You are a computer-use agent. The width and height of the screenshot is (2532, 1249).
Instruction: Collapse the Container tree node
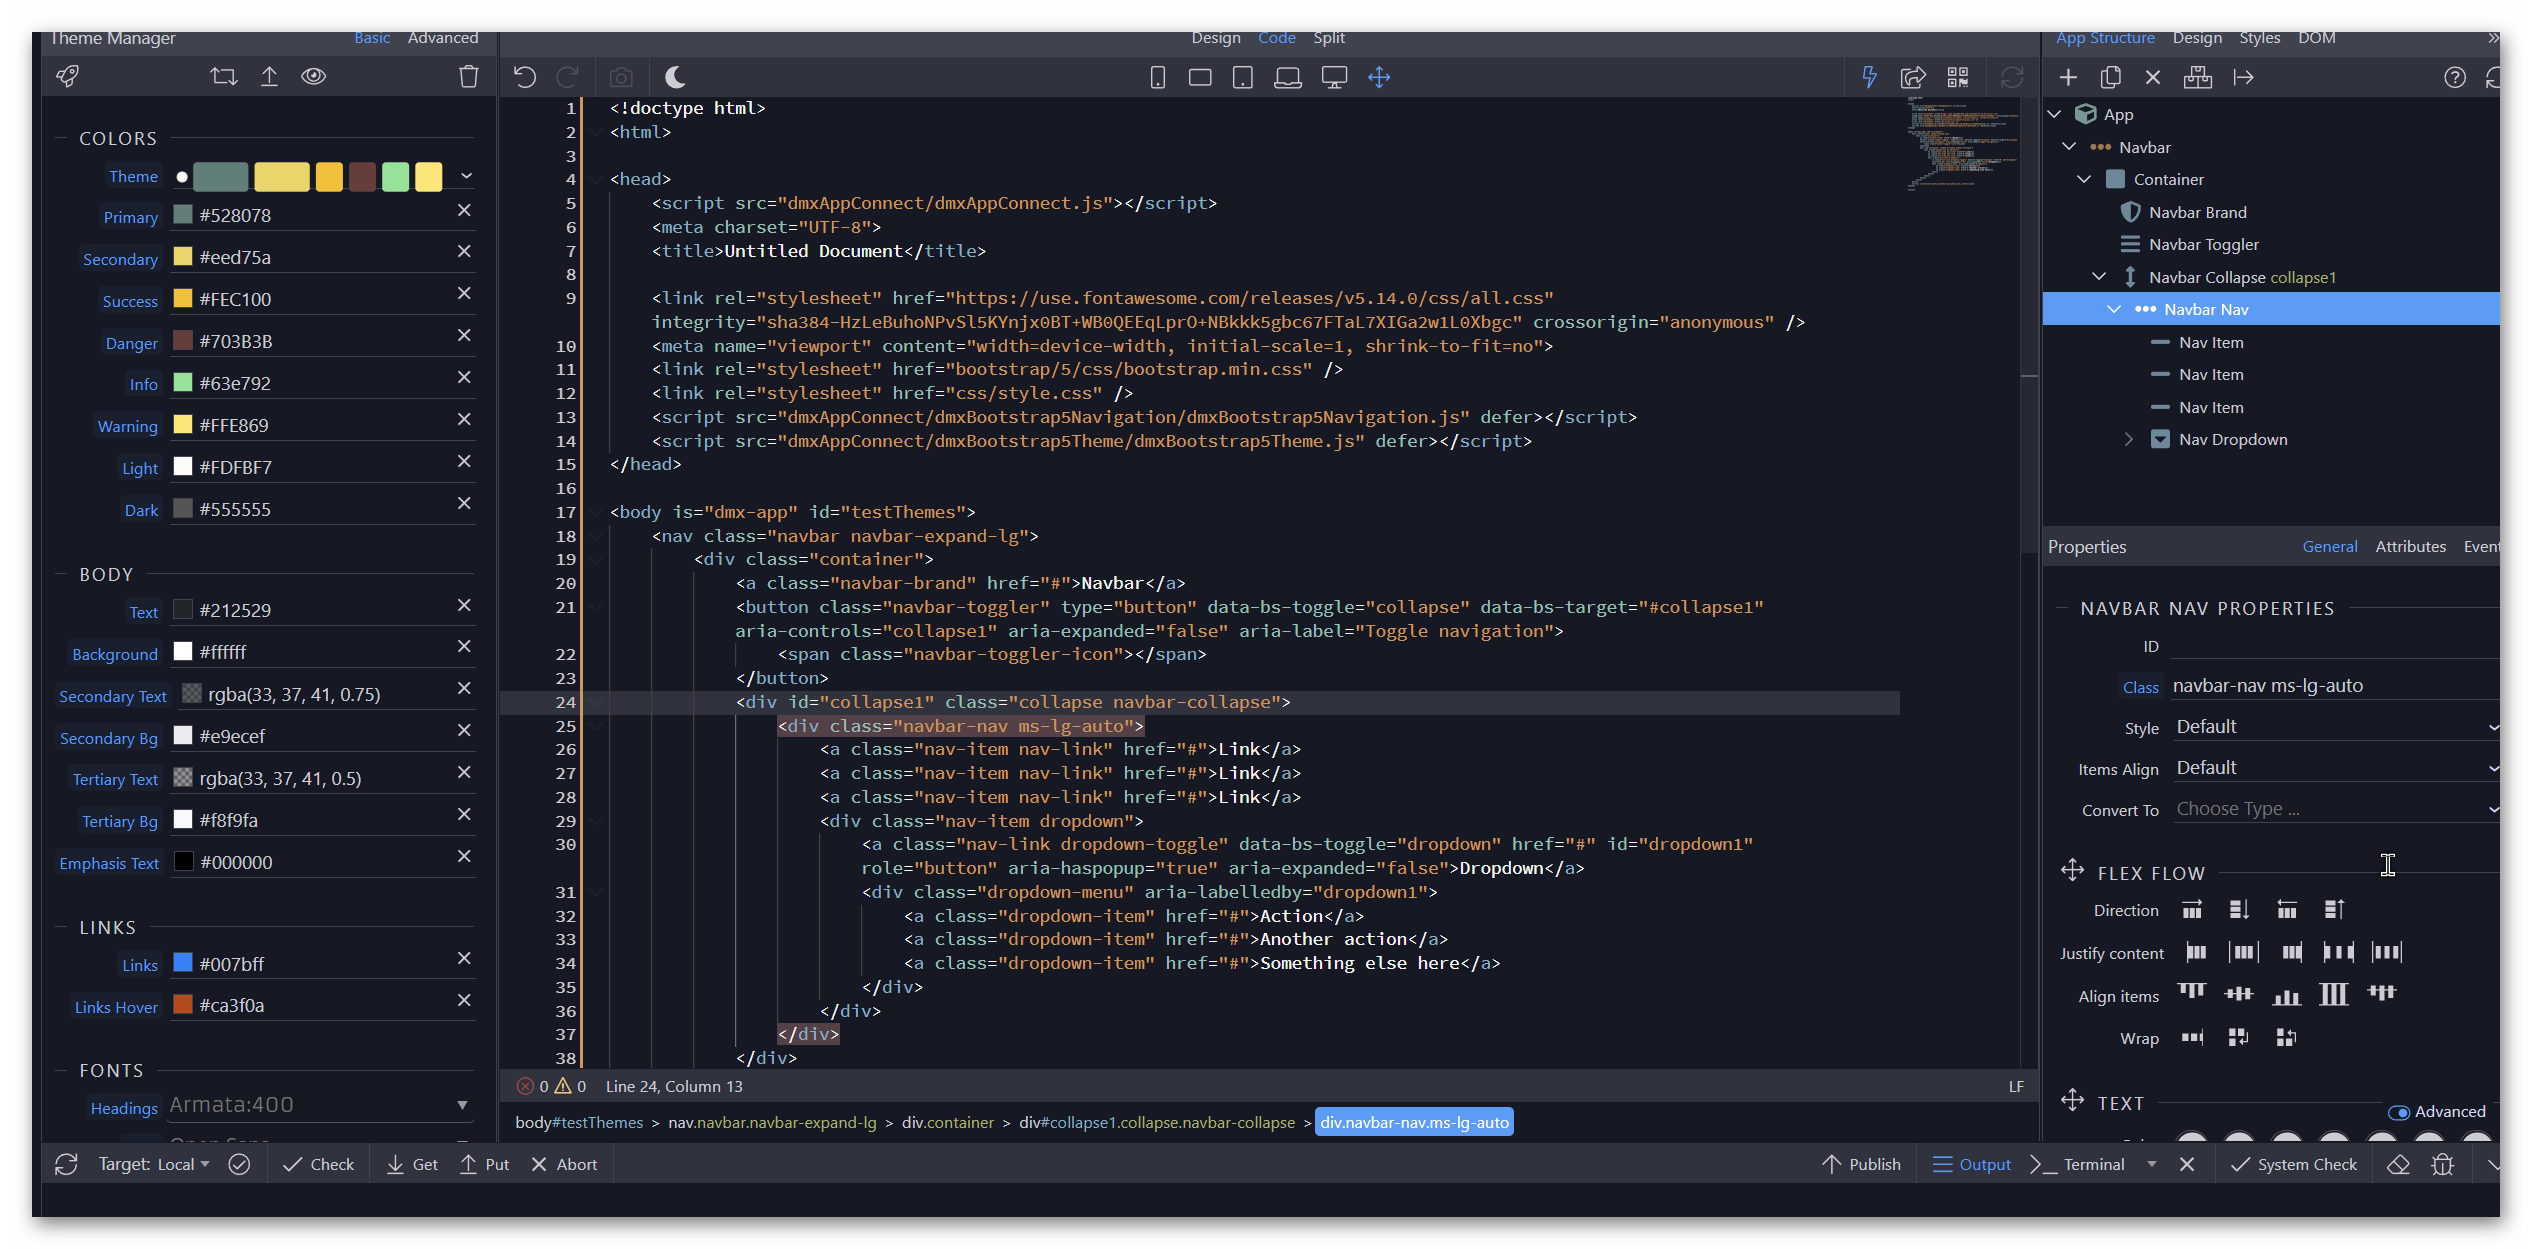tap(2084, 179)
